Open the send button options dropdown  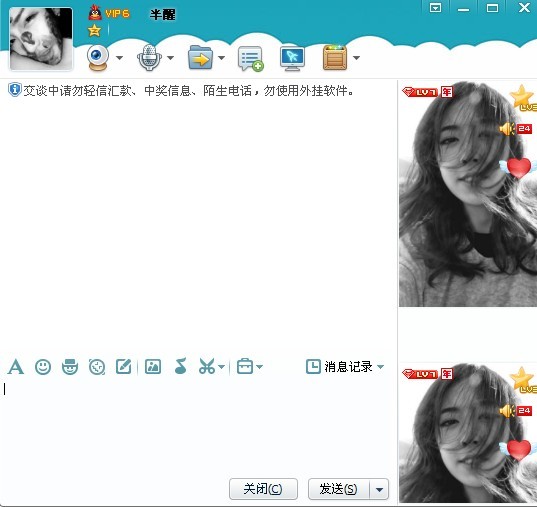pos(379,489)
